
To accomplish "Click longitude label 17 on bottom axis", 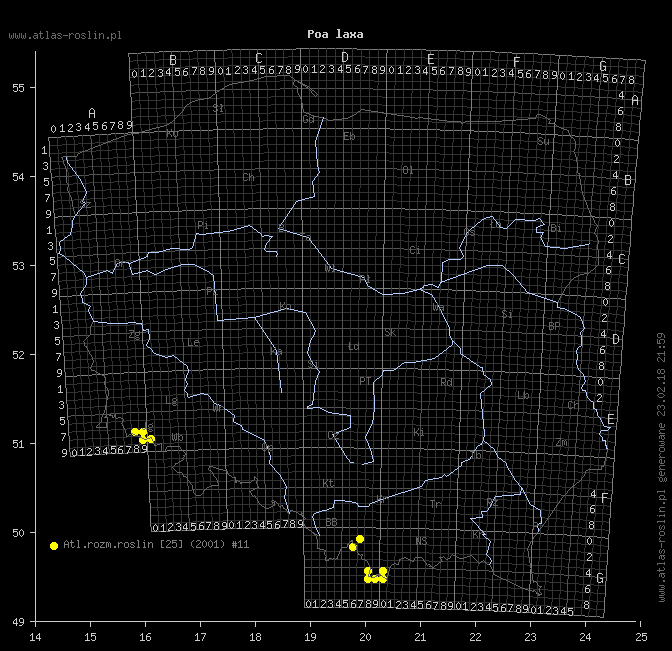I will click(200, 637).
